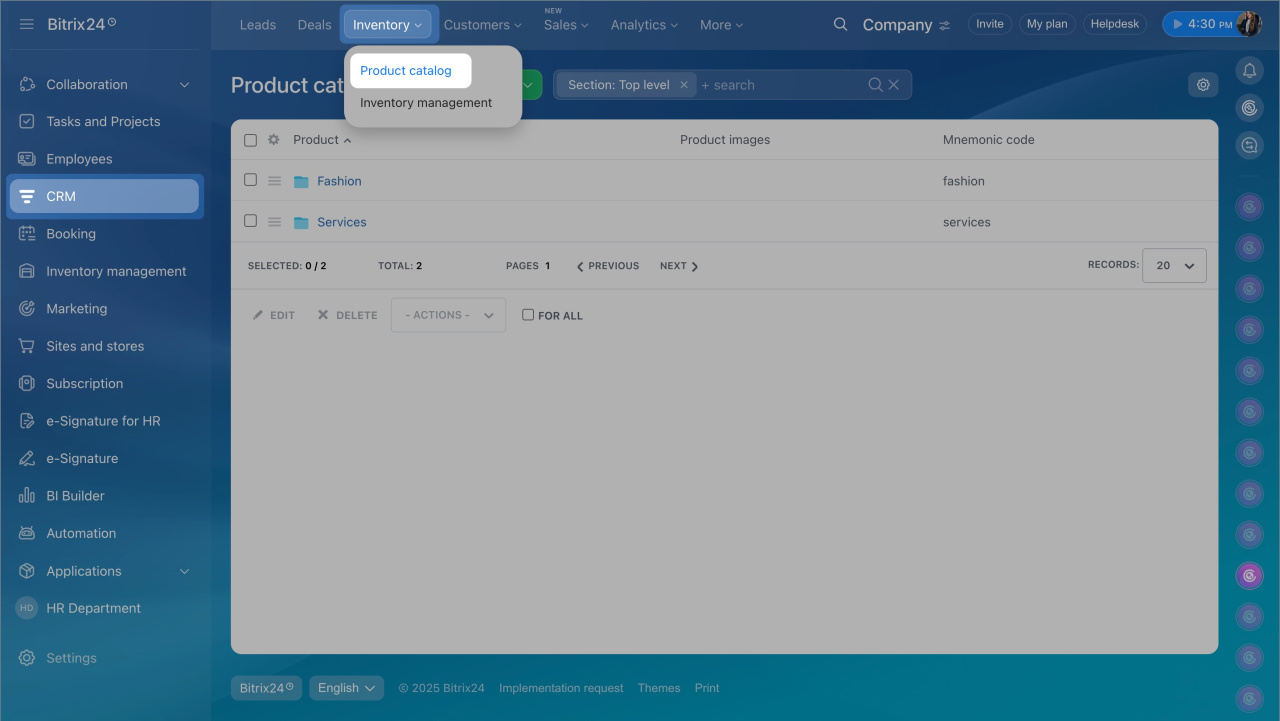
Task: Toggle the select-all checkbox in header
Action: 251,140
